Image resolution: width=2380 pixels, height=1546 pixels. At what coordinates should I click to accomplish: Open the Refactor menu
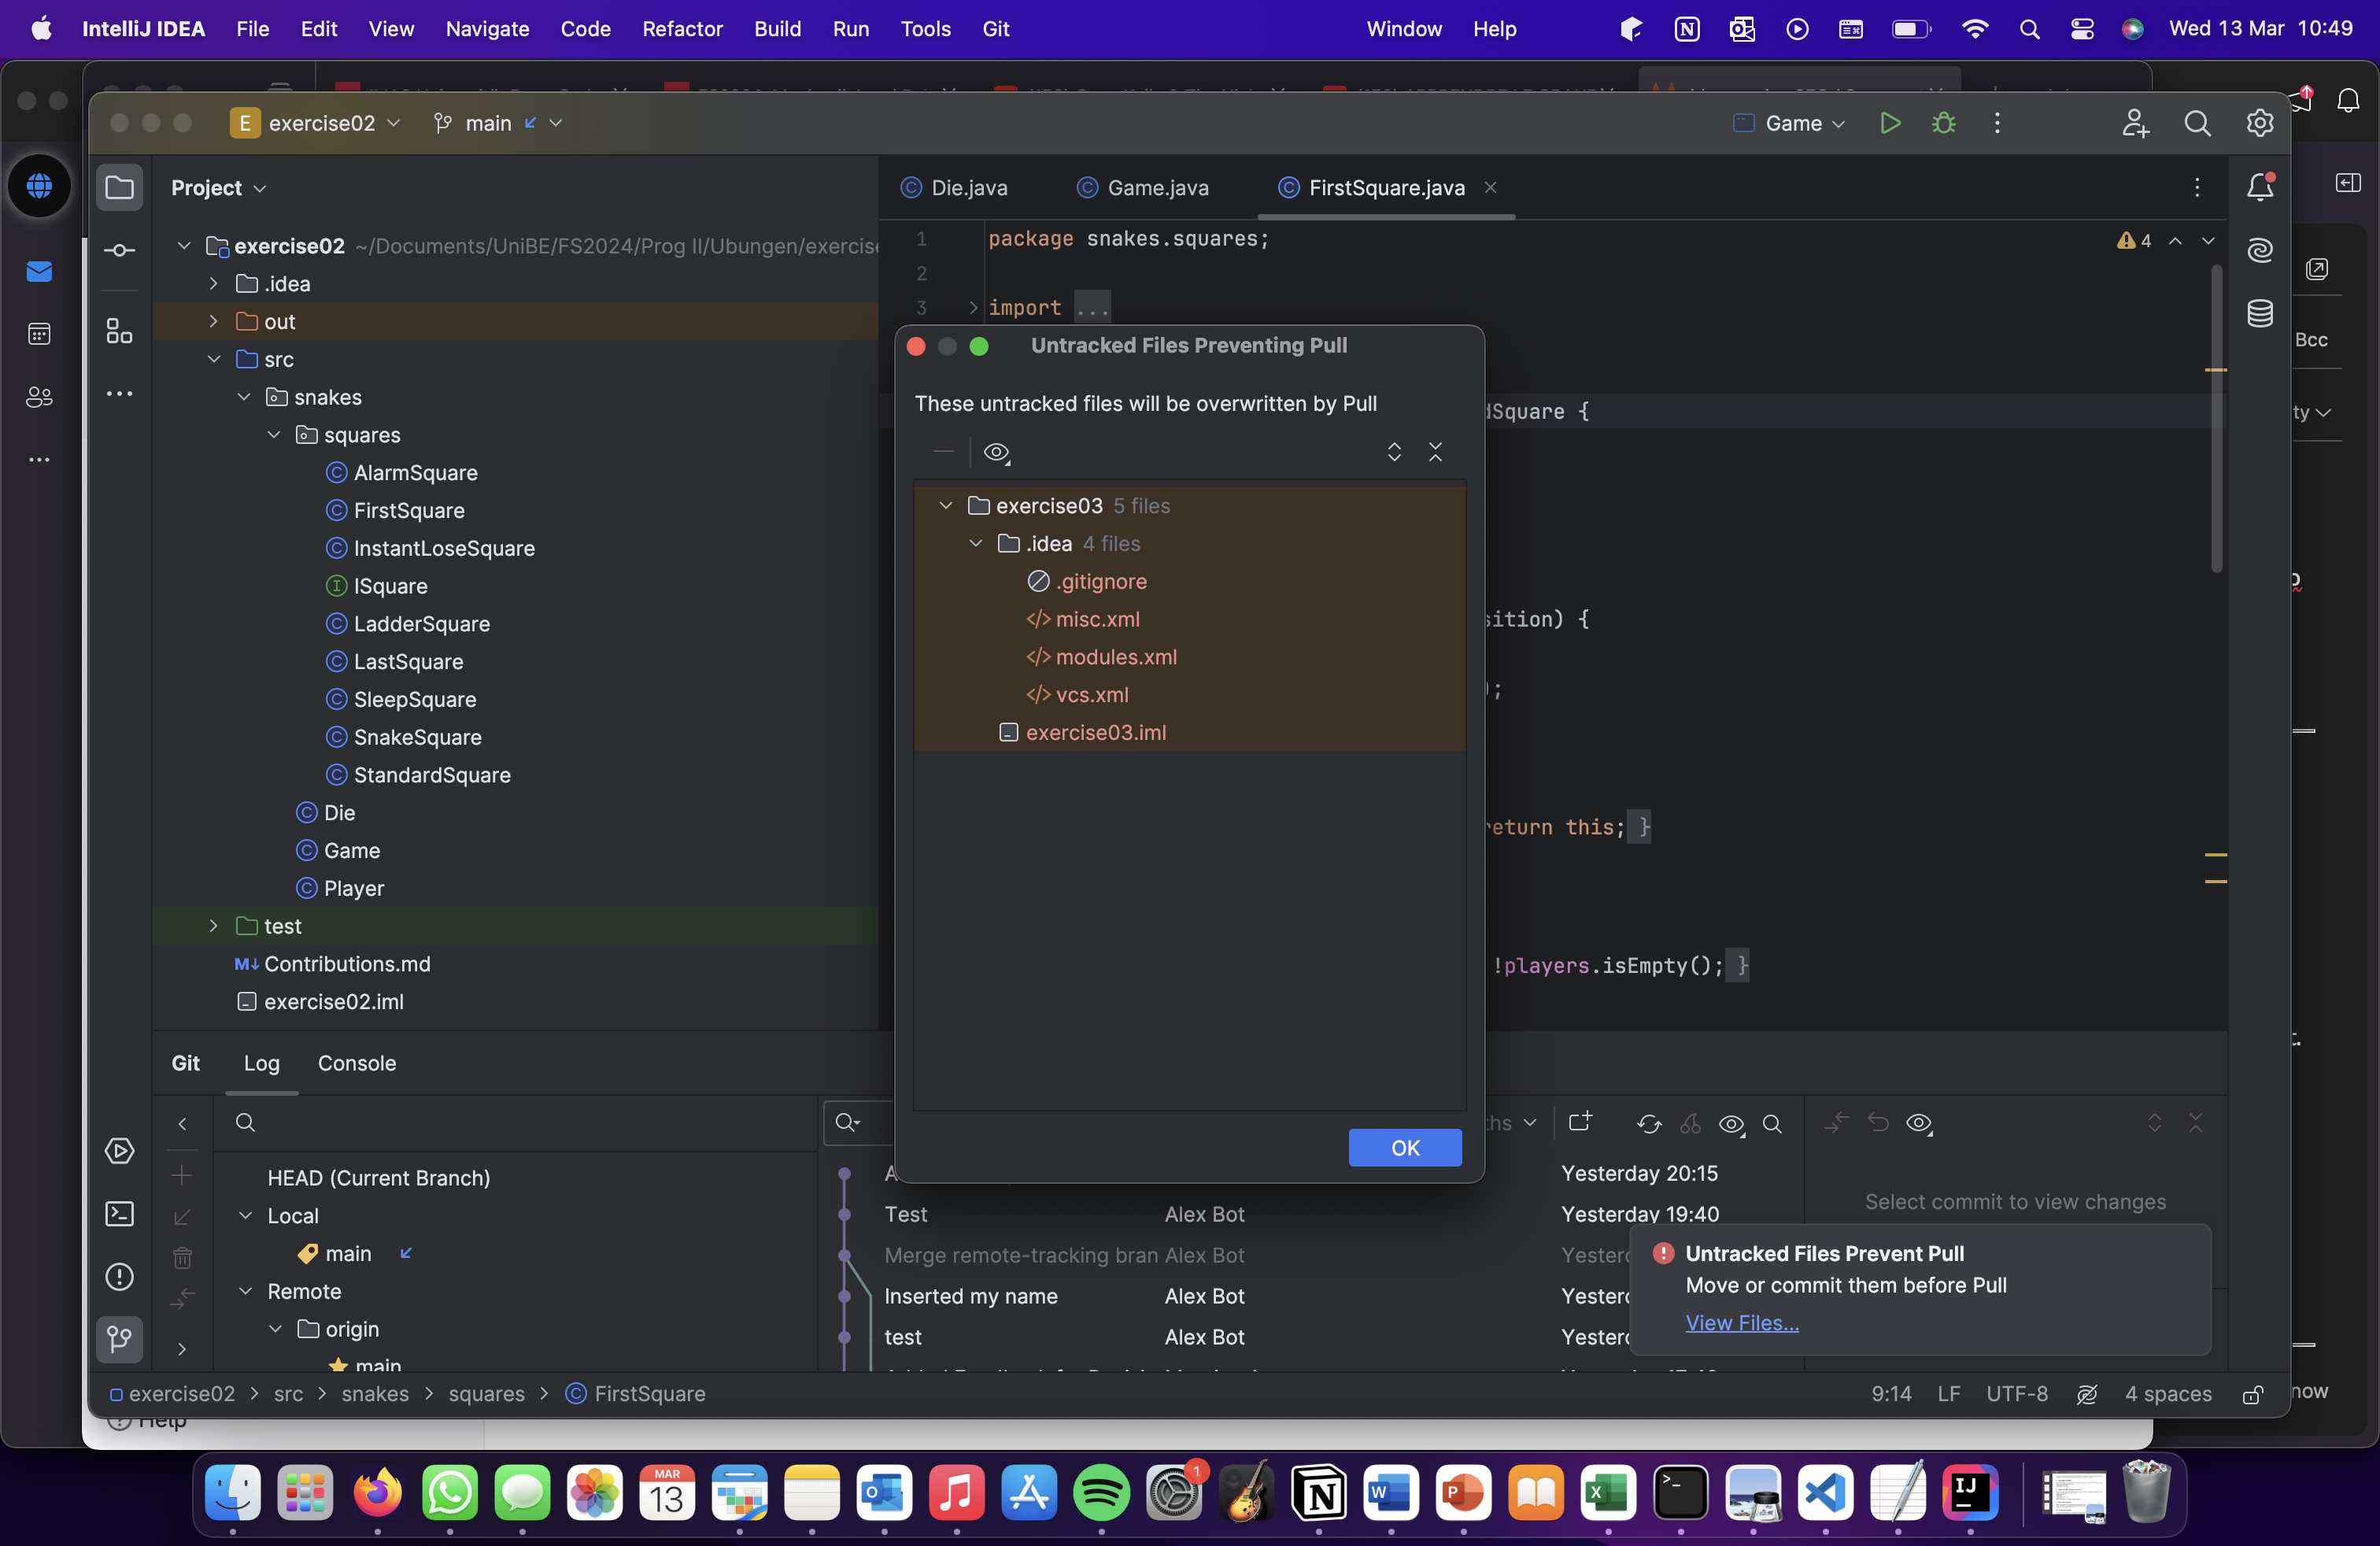pyautogui.click(x=682, y=29)
